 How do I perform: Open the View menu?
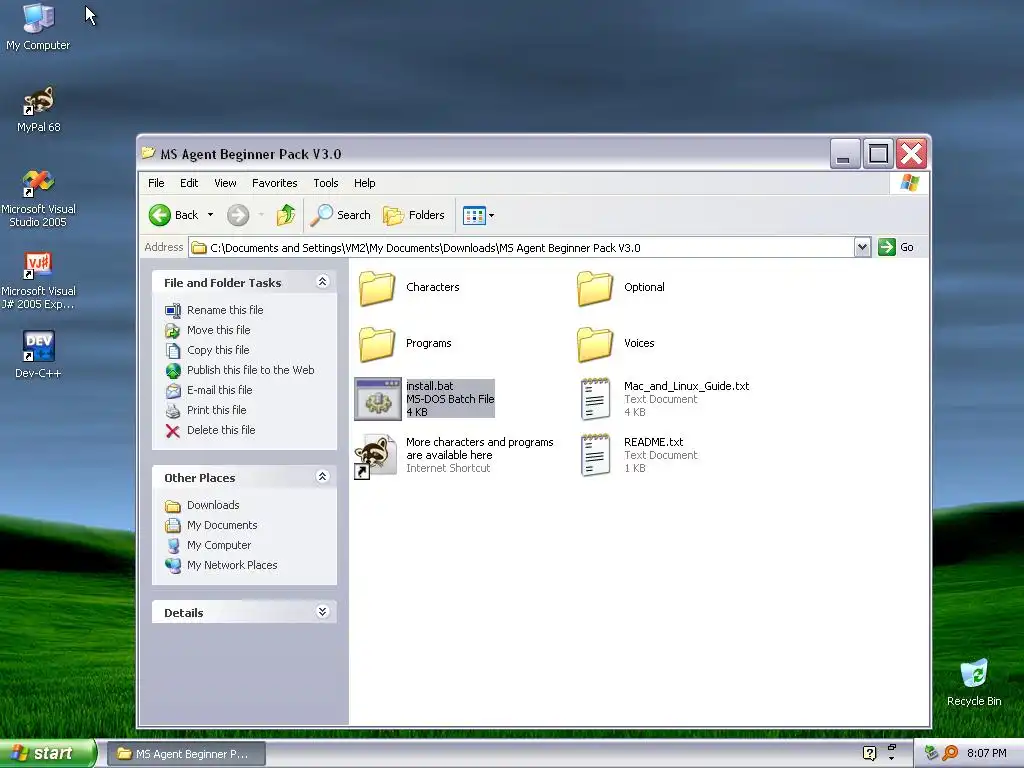point(225,183)
